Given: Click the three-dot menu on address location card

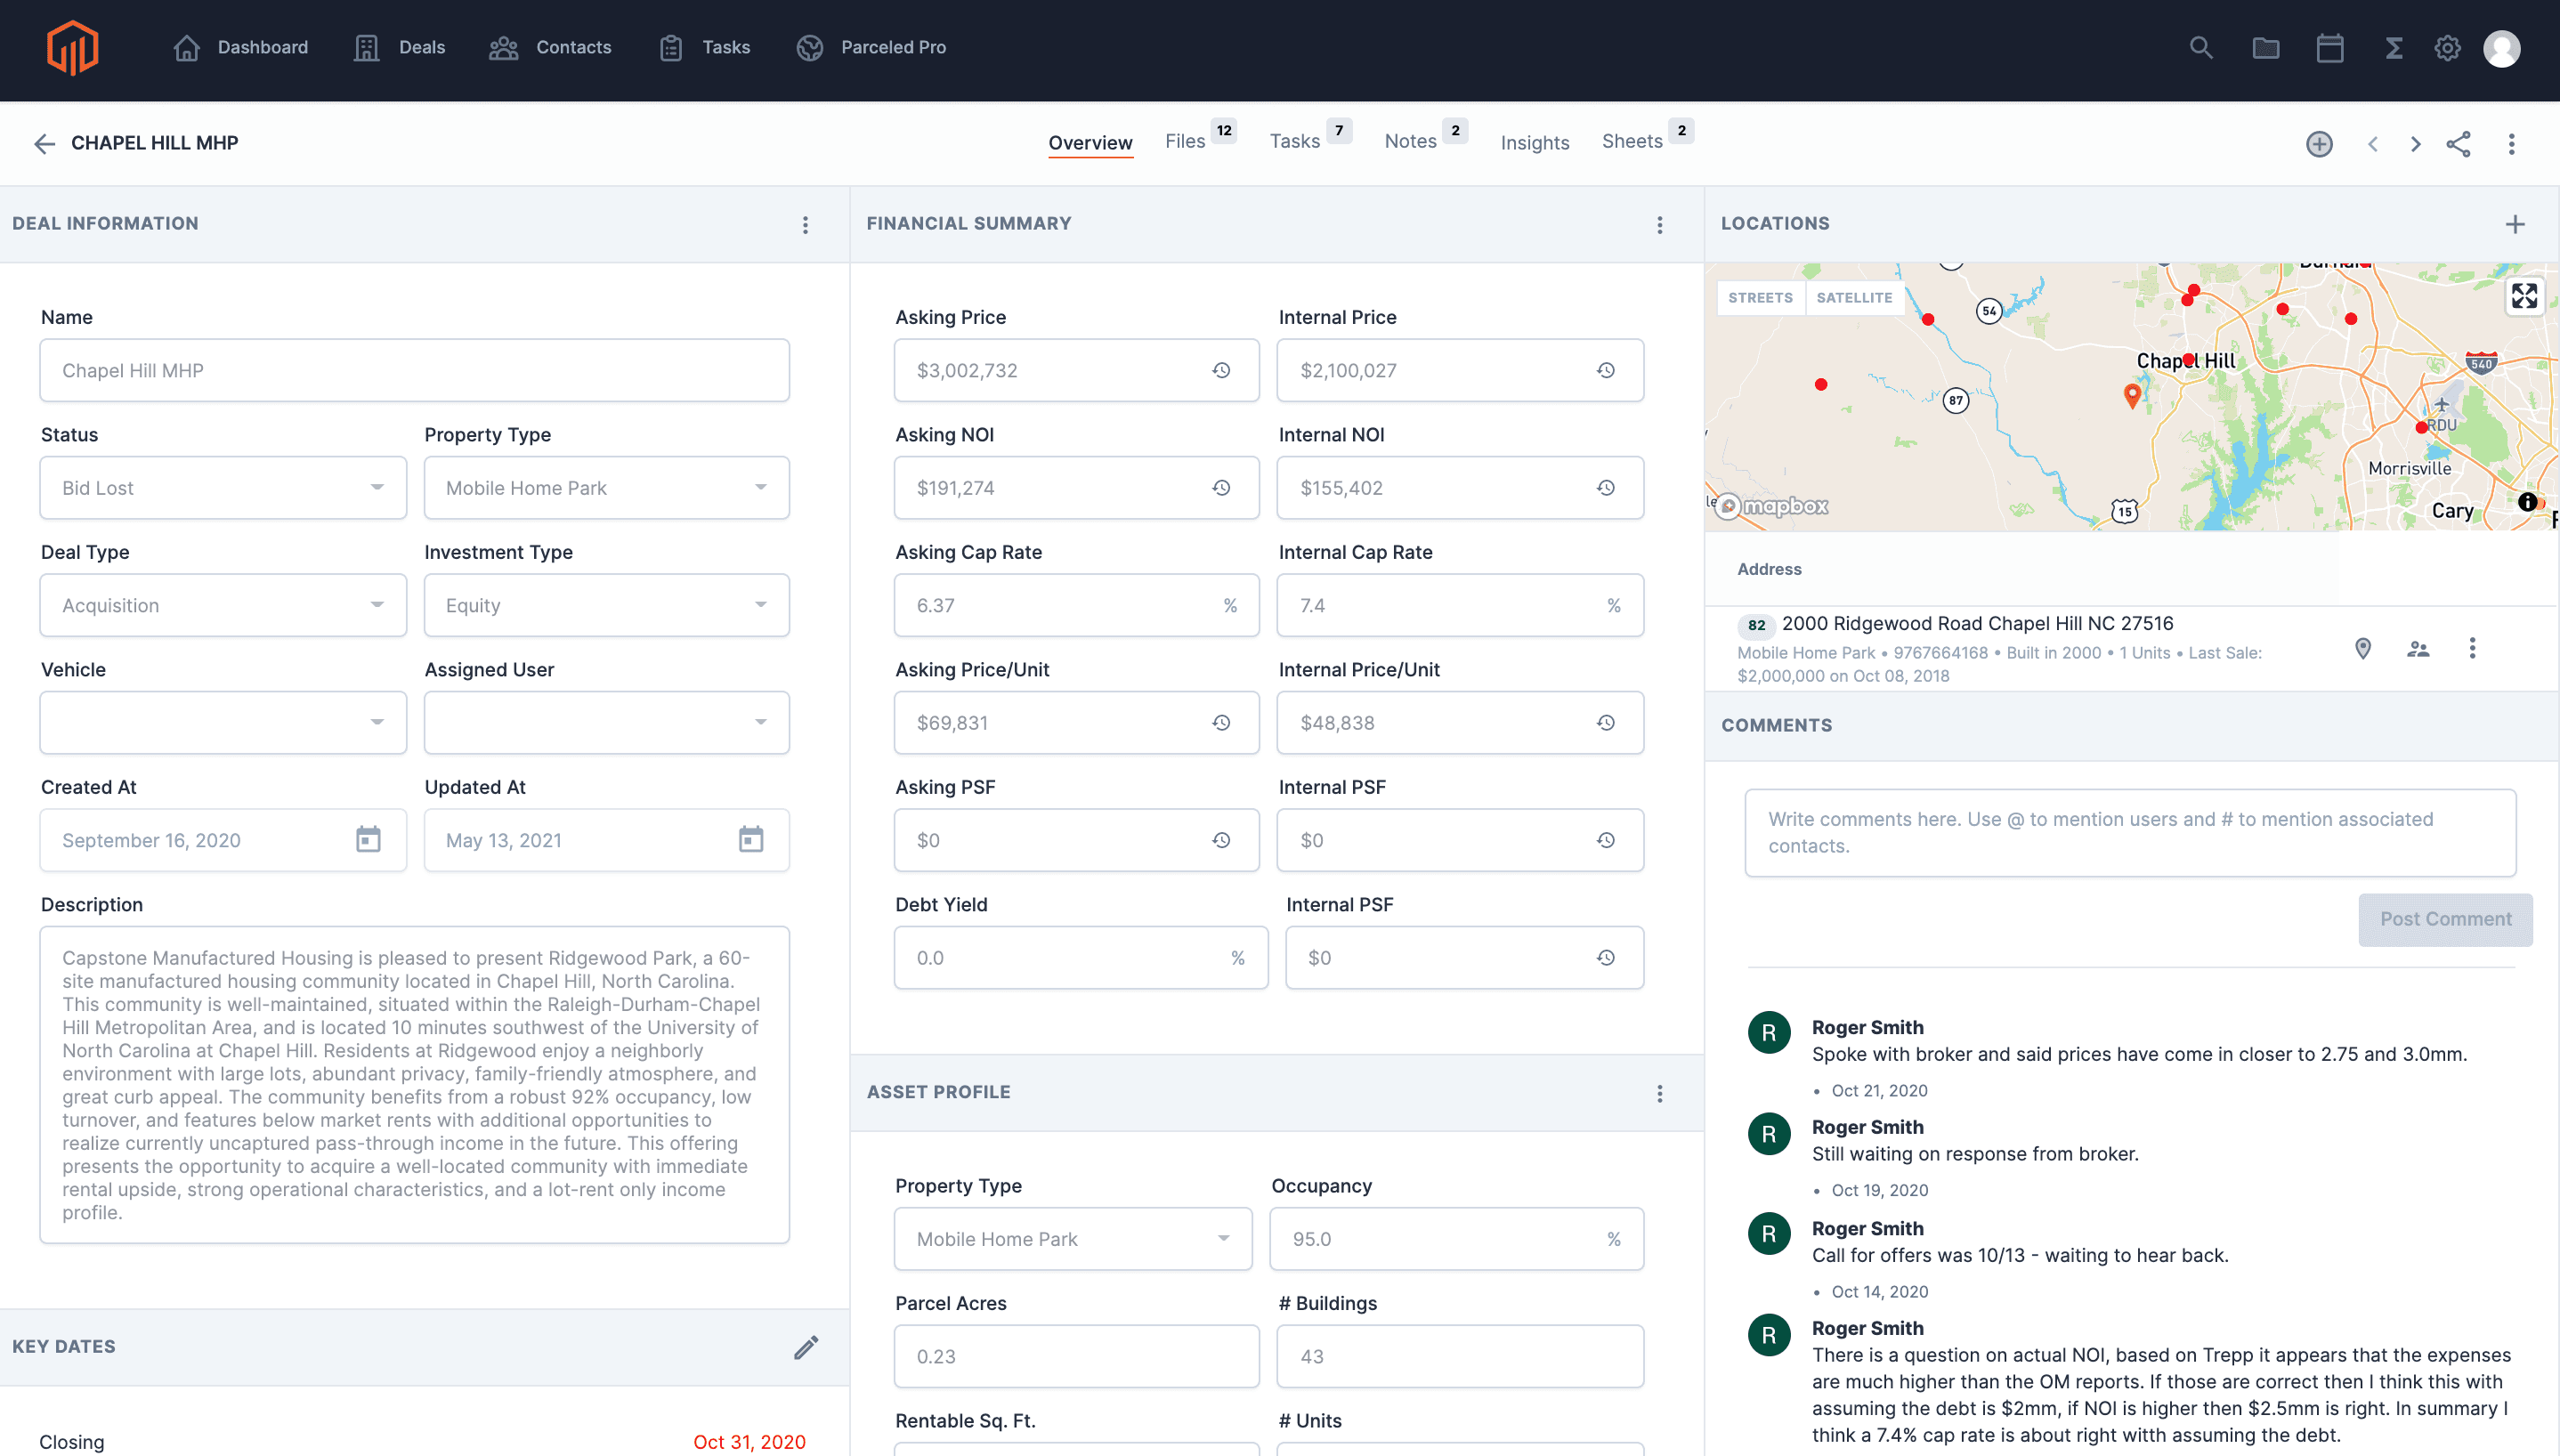Looking at the screenshot, I should click(2470, 647).
